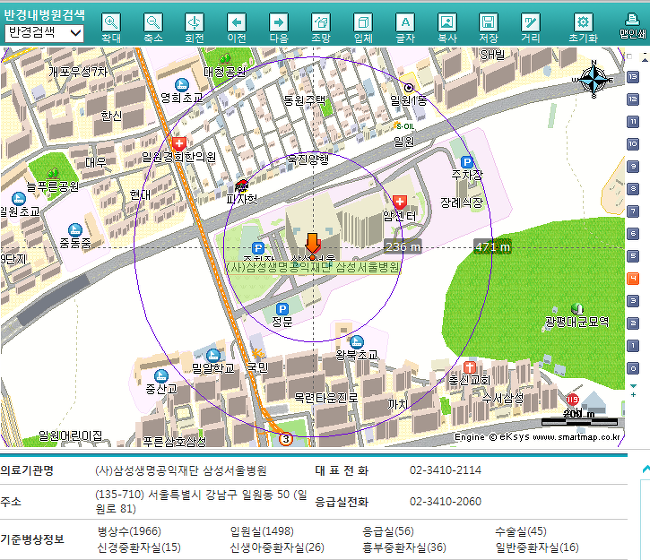Select zoom level 0 button
650x560 pixels.
pyautogui.click(x=633, y=368)
